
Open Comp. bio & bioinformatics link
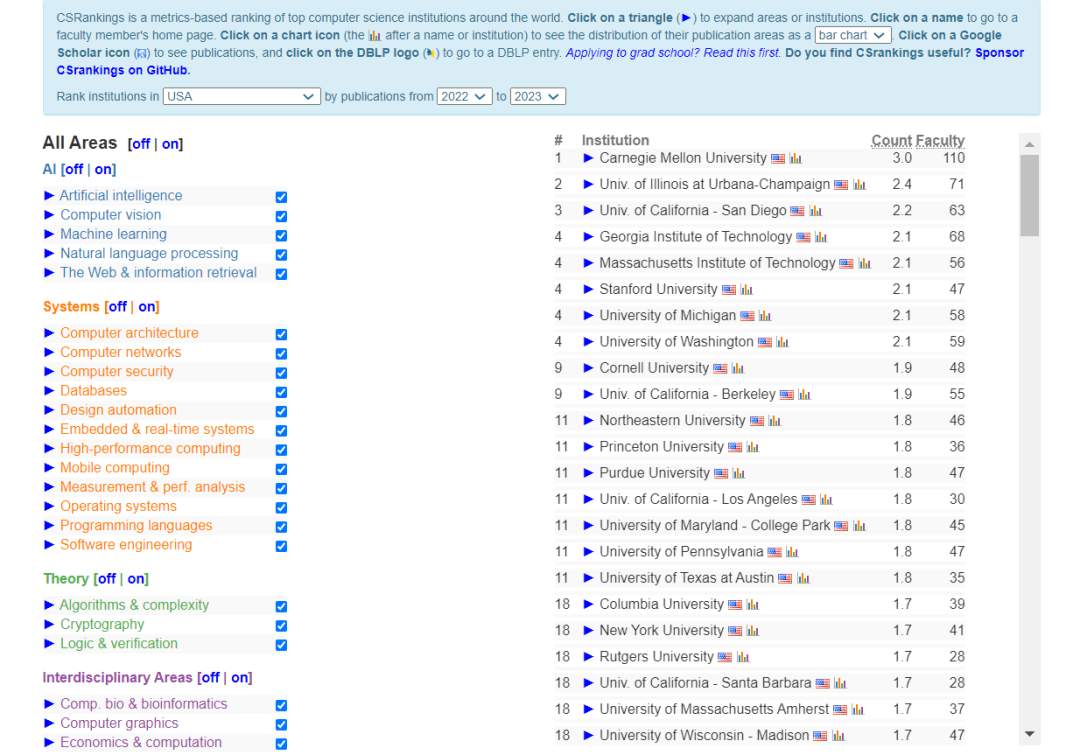(x=143, y=704)
